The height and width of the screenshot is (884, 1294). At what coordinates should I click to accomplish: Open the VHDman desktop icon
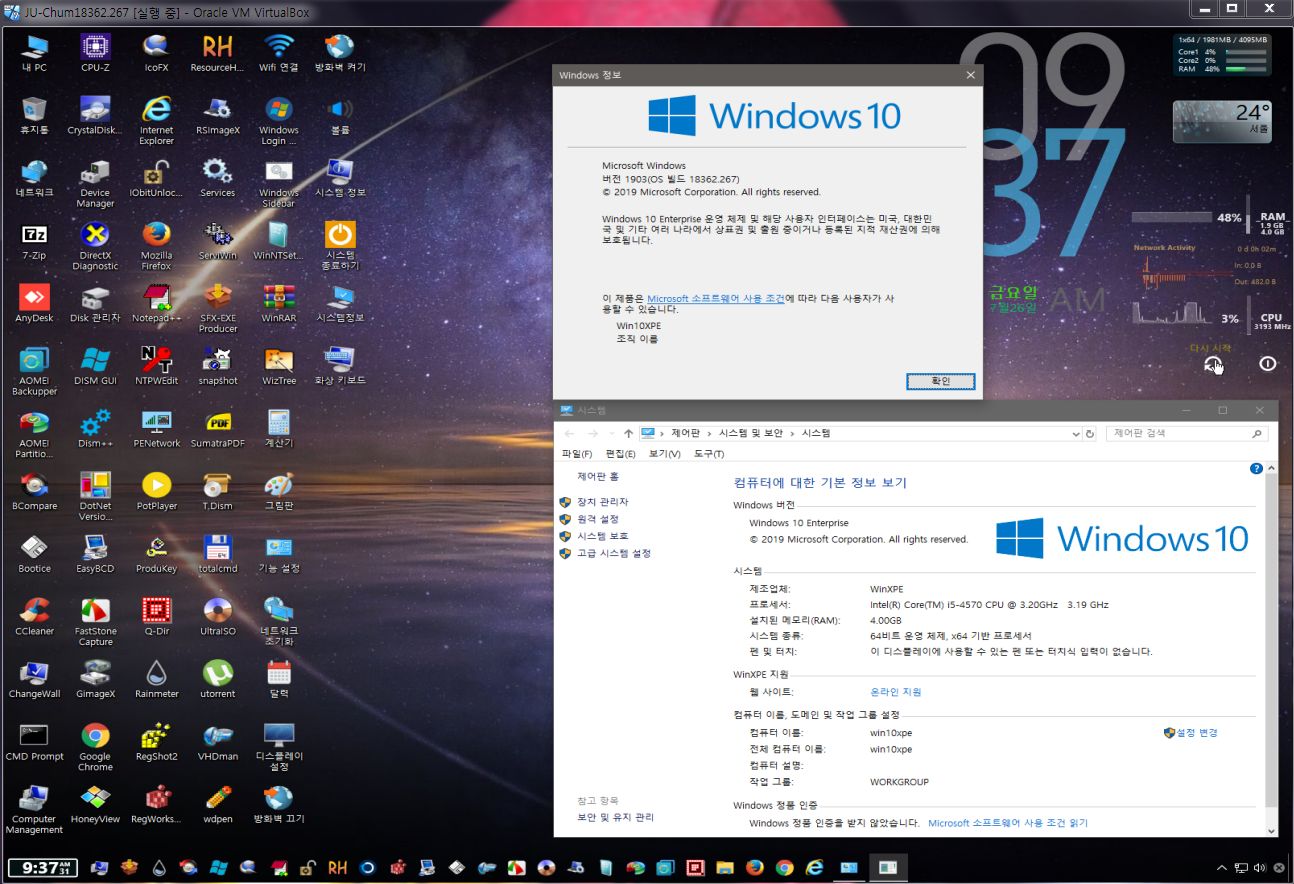pyautogui.click(x=218, y=743)
